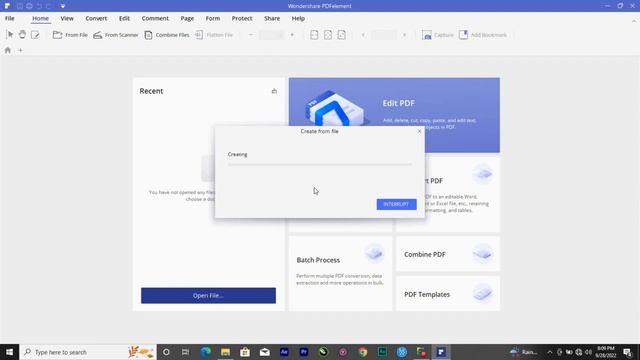640x360 pixels.
Task: Click the taskbar search box
Action: click(88, 352)
